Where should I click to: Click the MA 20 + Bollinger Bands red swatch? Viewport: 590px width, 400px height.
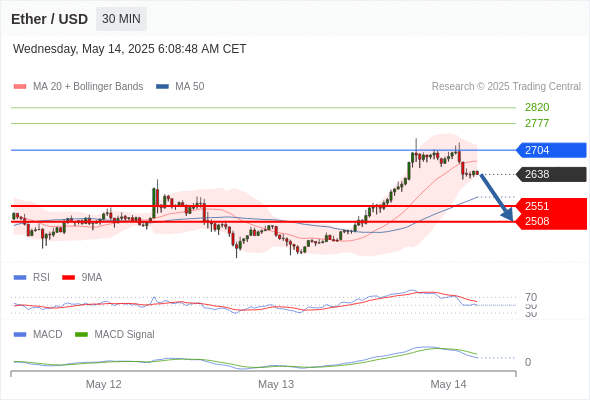(x=20, y=87)
